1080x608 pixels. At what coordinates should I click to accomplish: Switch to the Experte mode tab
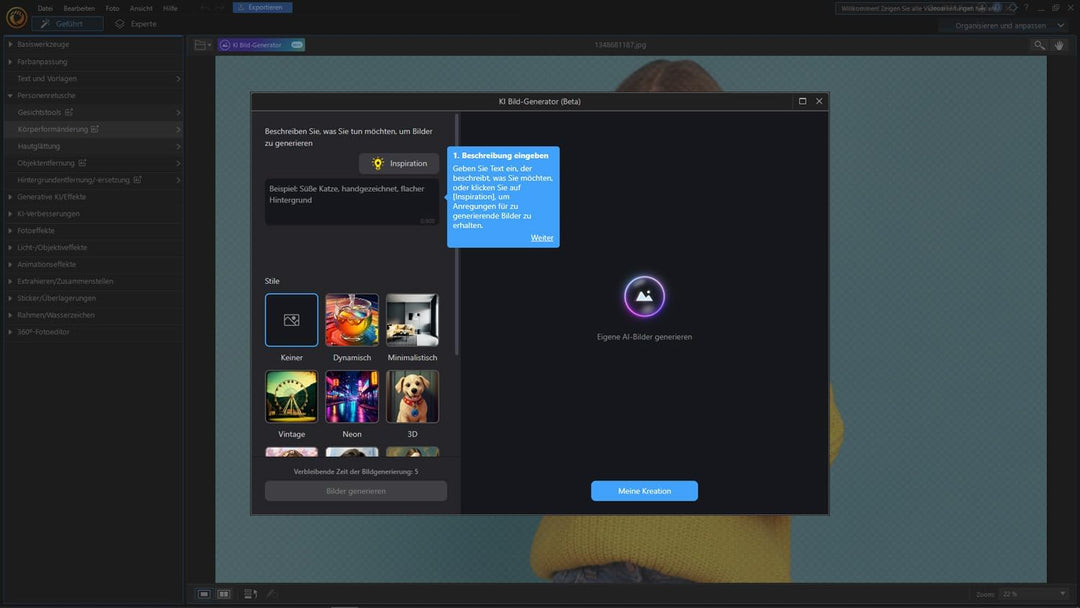[136, 24]
